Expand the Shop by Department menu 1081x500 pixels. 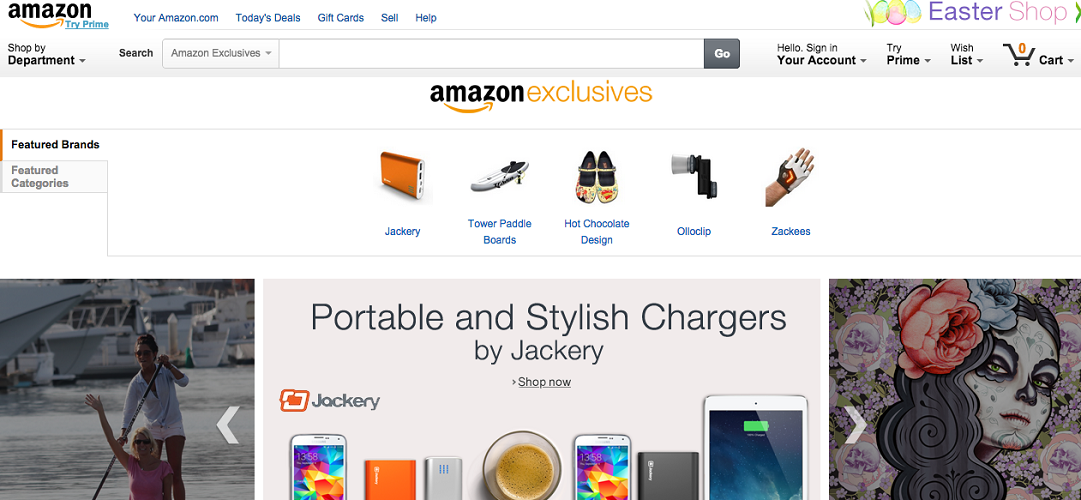pos(46,54)
